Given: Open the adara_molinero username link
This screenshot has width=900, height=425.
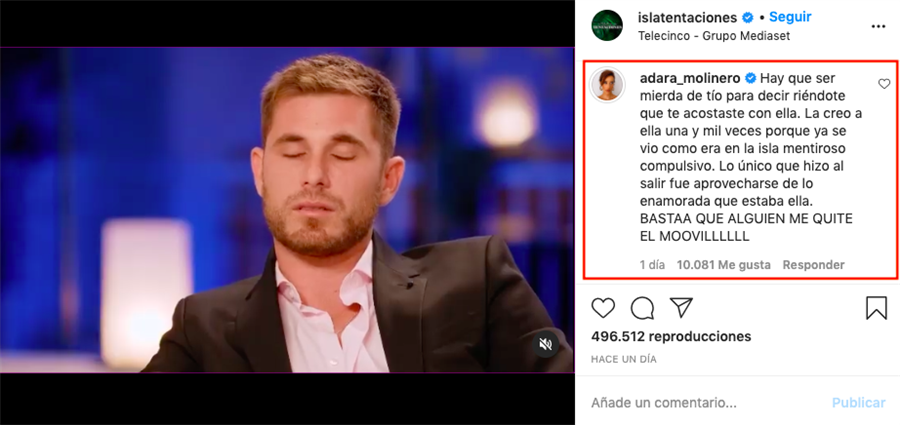Looking at the screenshot, I should pyautogui.click(x=689, y=78).
